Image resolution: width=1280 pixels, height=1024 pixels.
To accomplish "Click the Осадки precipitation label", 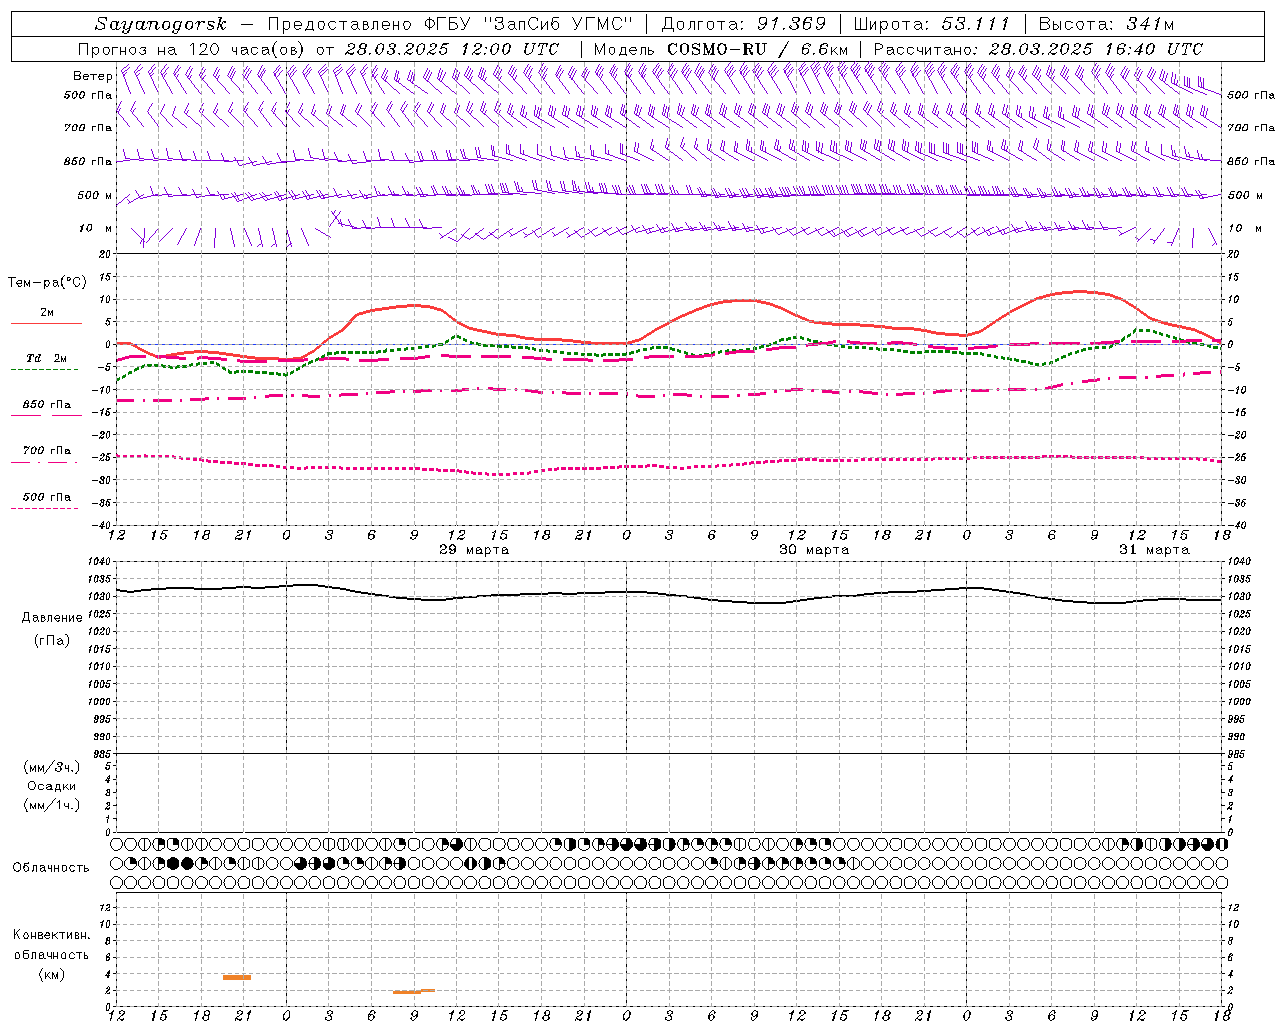I will pos(51,786).
